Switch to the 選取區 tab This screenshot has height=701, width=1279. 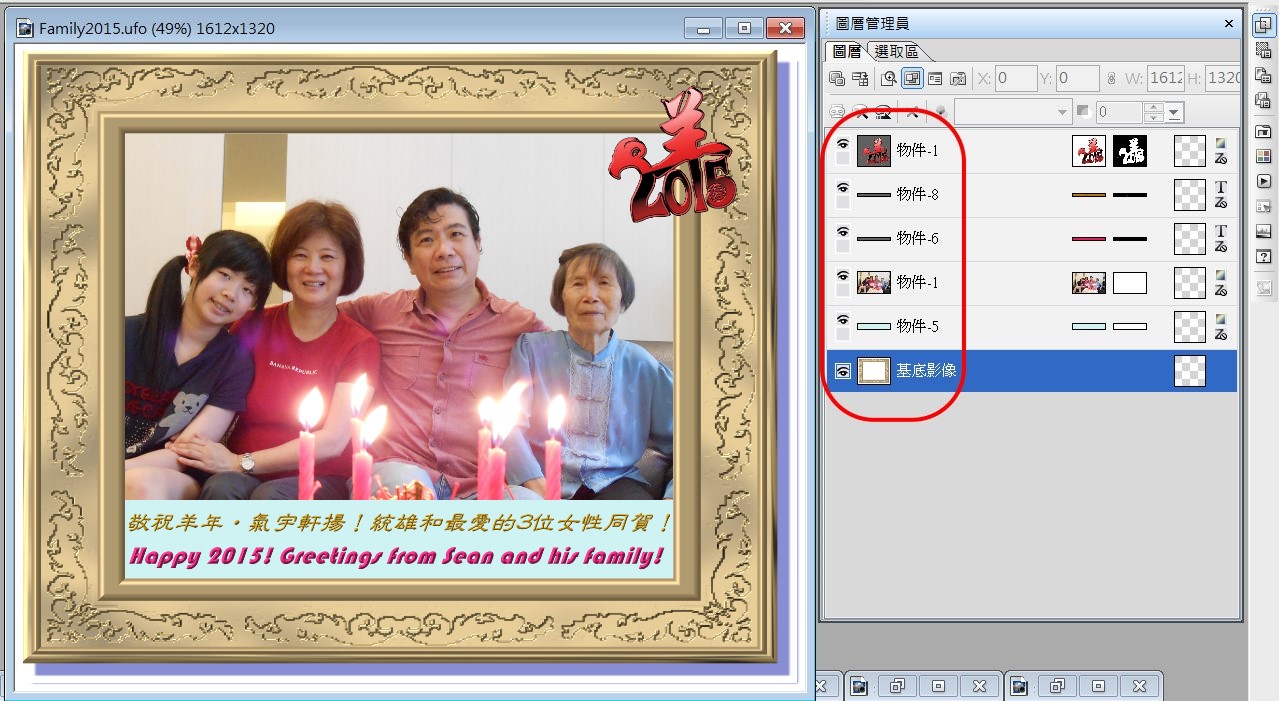click(896, 52)
